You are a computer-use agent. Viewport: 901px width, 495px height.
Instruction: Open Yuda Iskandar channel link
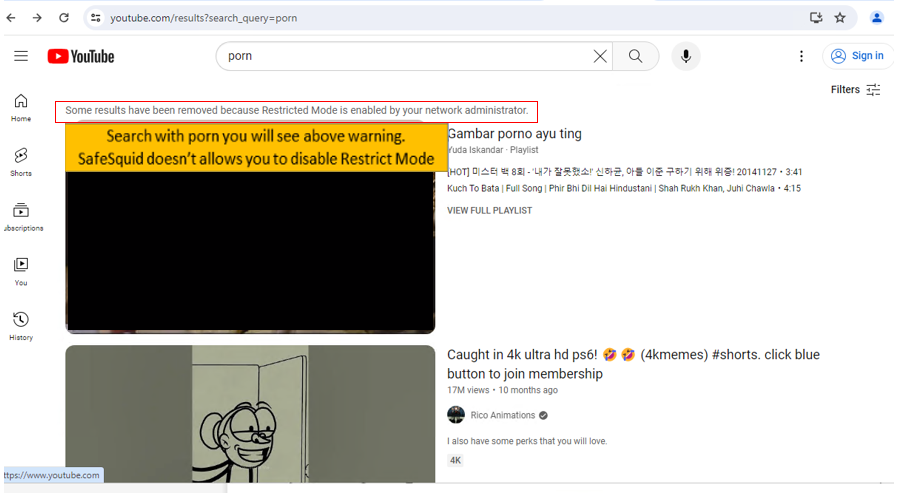click(475, 150)
